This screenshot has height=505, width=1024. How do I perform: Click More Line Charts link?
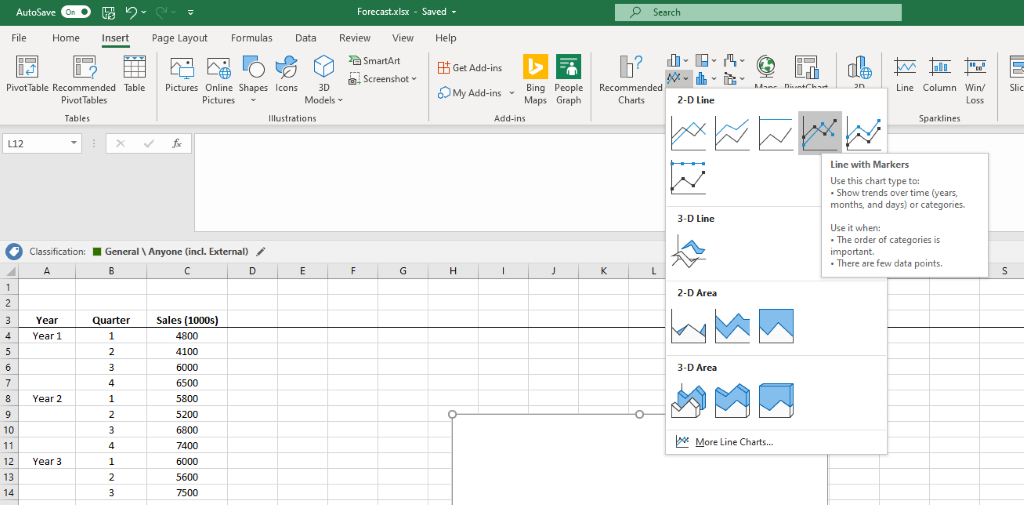tap(733, 442)
